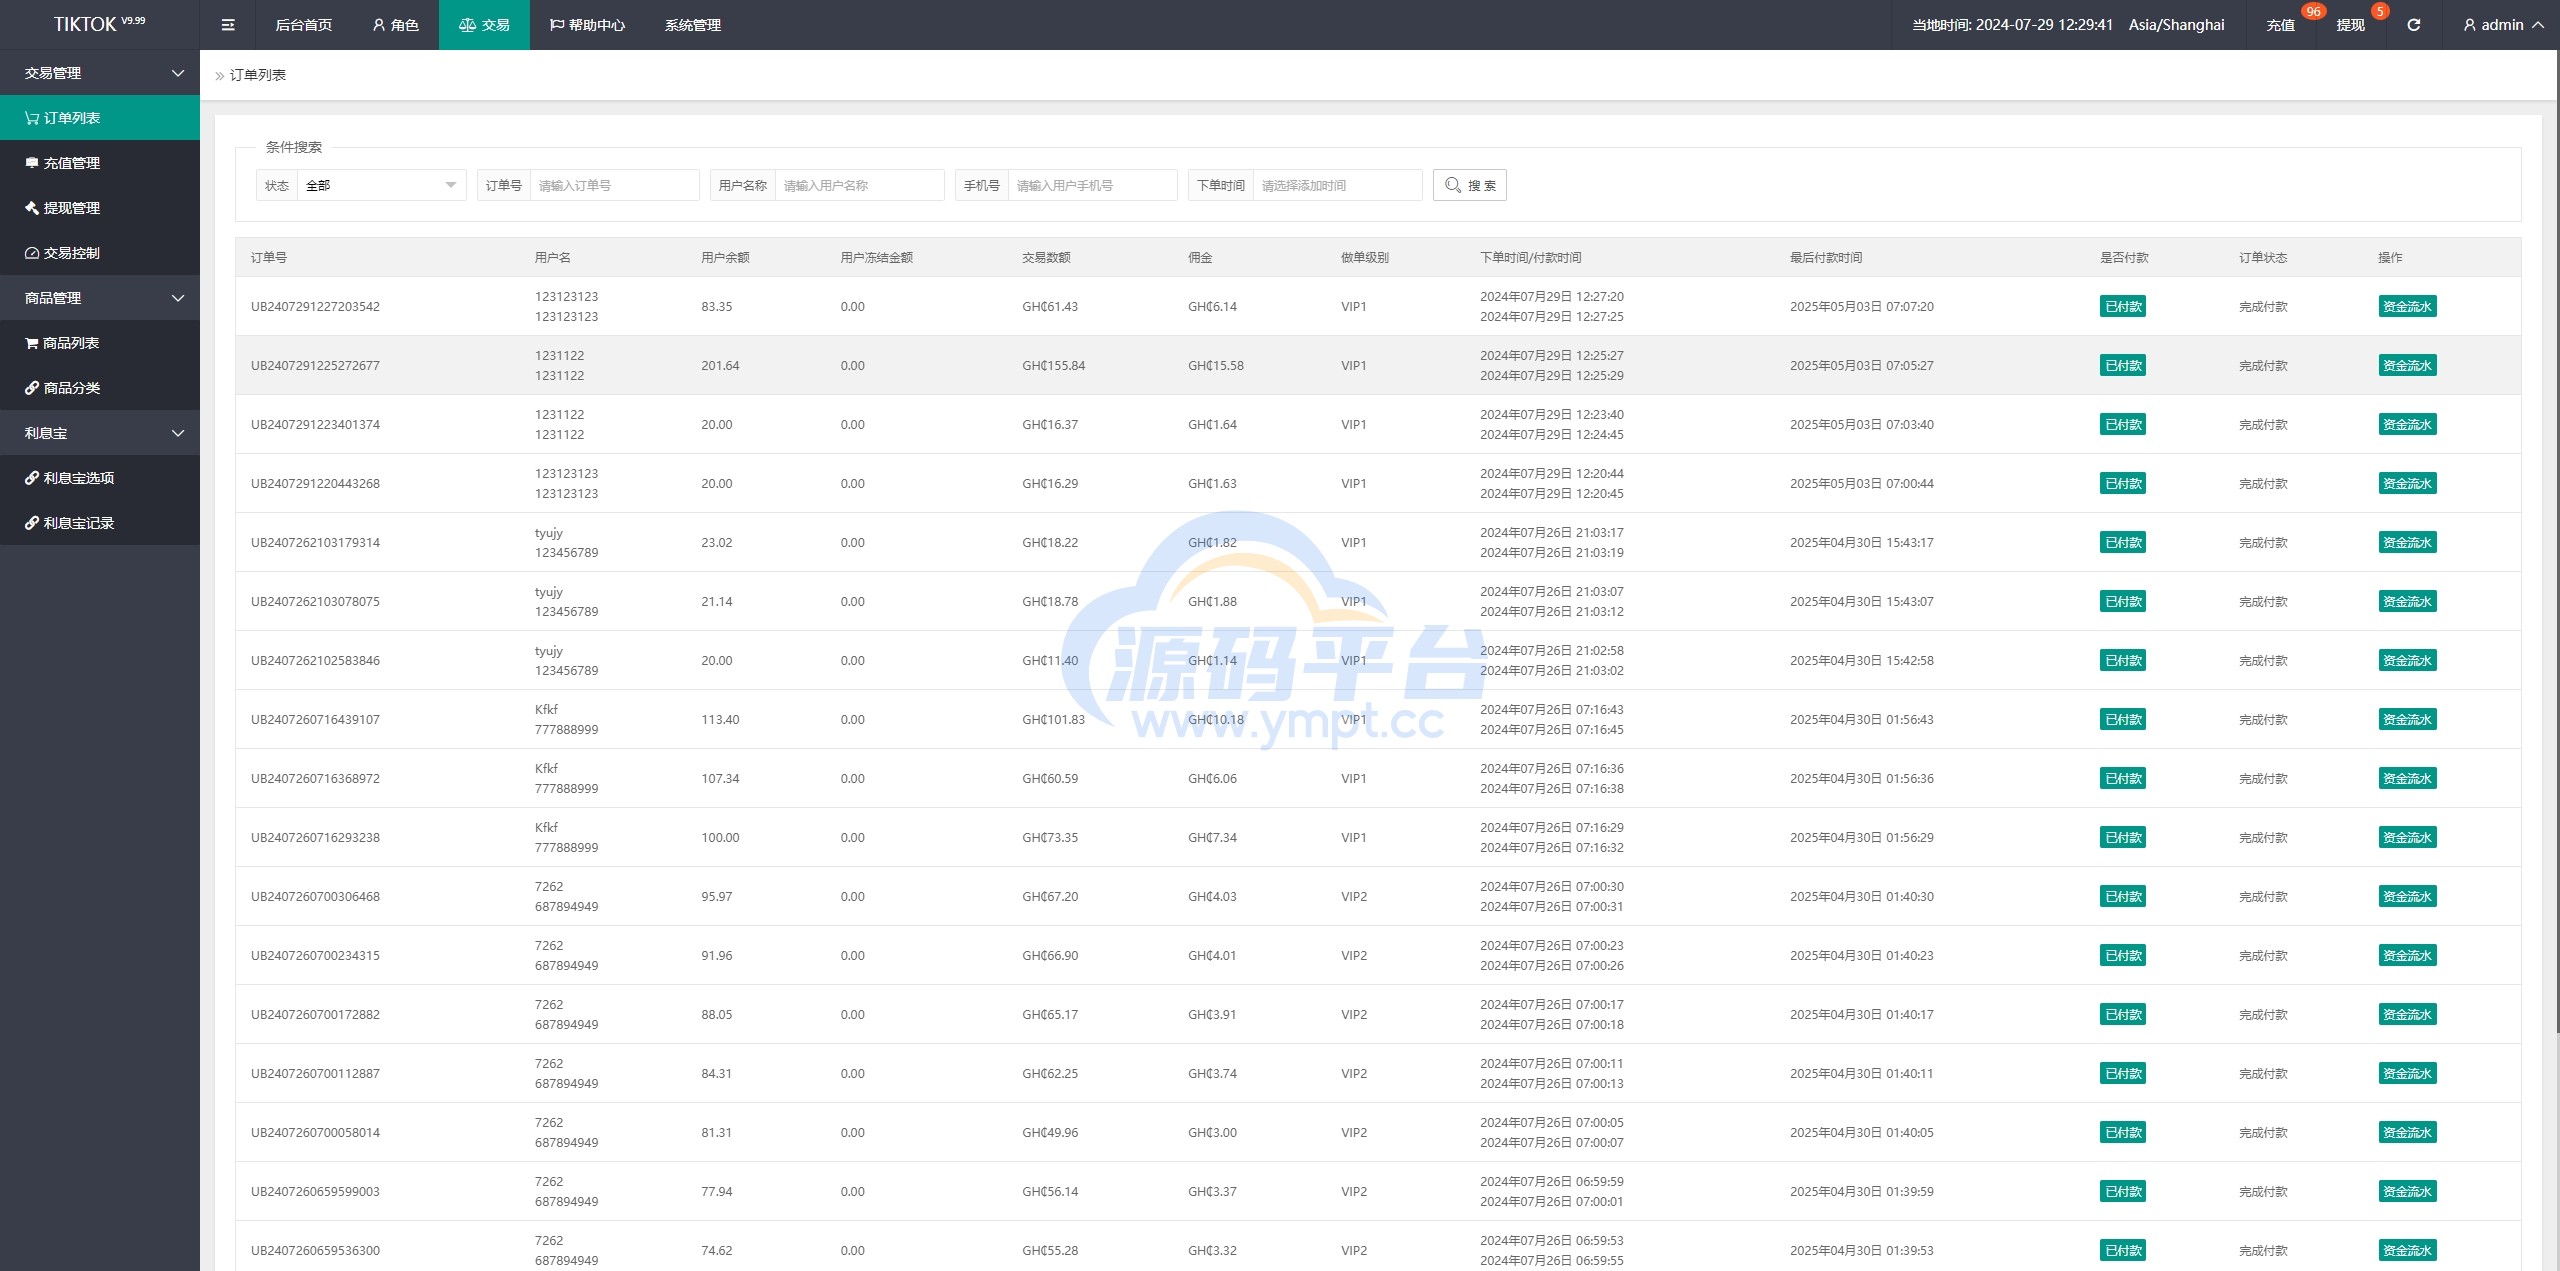Click transaction amount GH₵101.83
The width and height of the screenshot is (2560, 1271).
coord(1053,719)
